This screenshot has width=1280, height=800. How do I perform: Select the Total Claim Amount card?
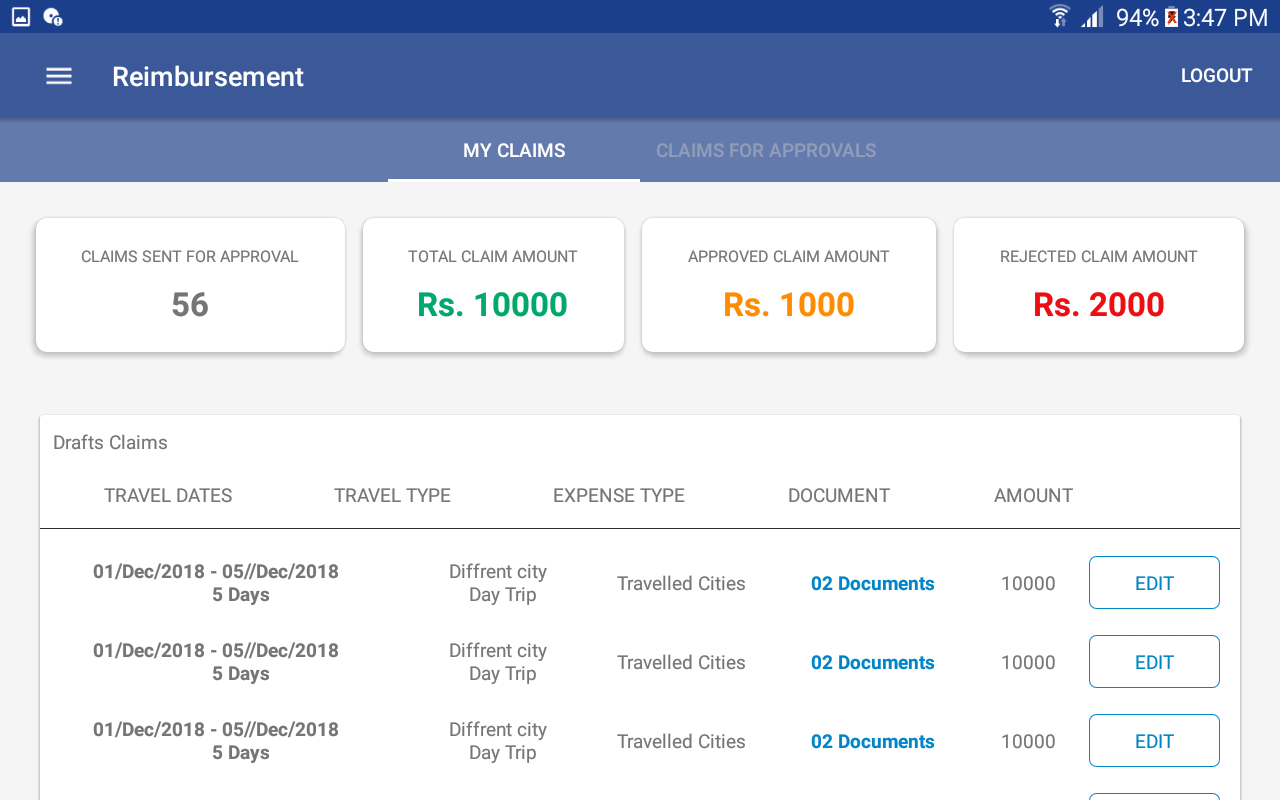point(493,285)
